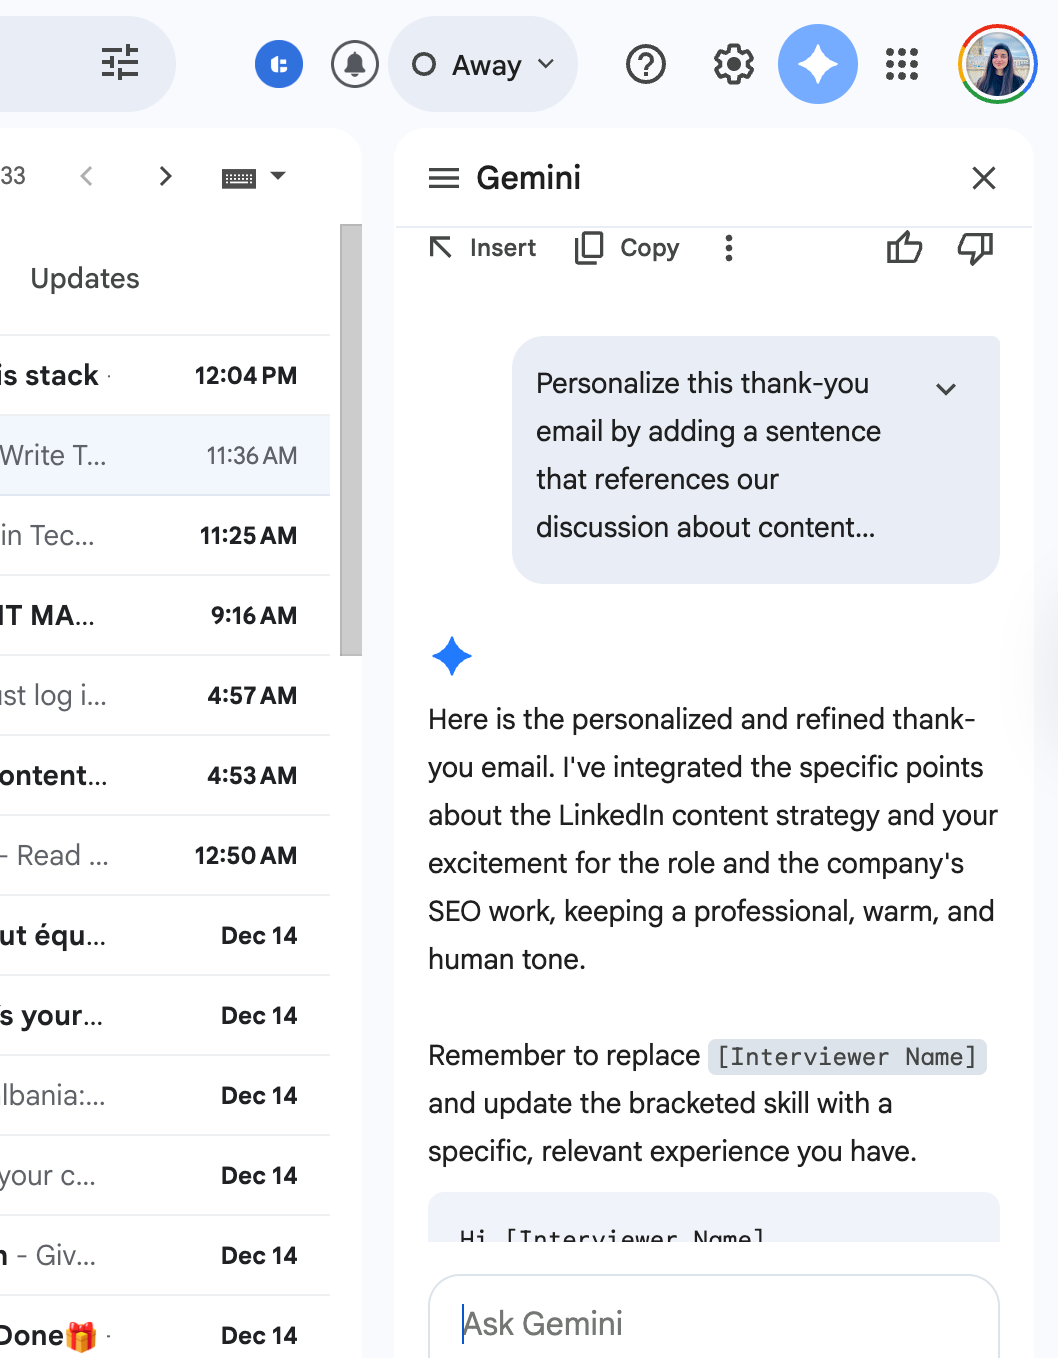Open Gmail settings gear
This screenshot has height=1358, width=1058.
(731, 64)
